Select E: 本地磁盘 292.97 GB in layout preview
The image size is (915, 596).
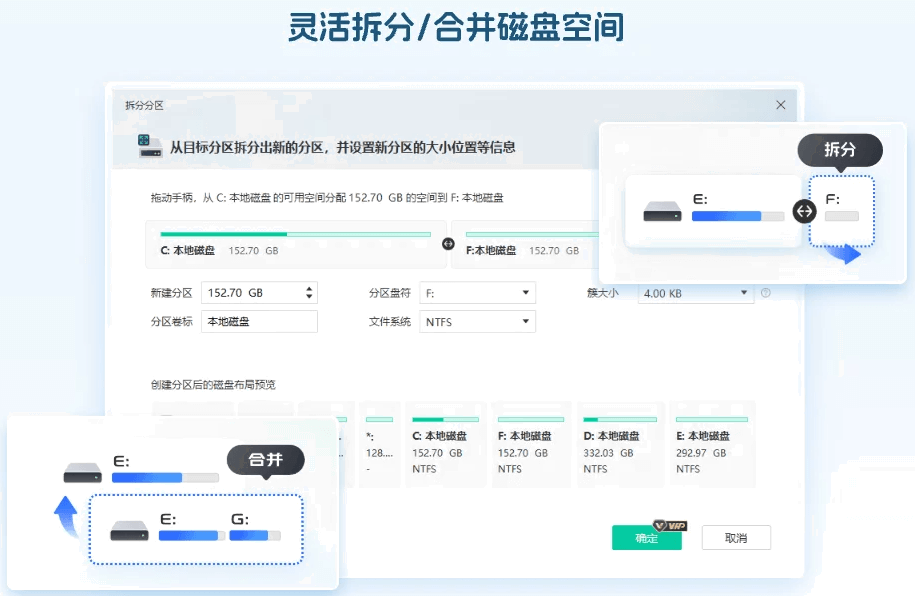point(711,444)
